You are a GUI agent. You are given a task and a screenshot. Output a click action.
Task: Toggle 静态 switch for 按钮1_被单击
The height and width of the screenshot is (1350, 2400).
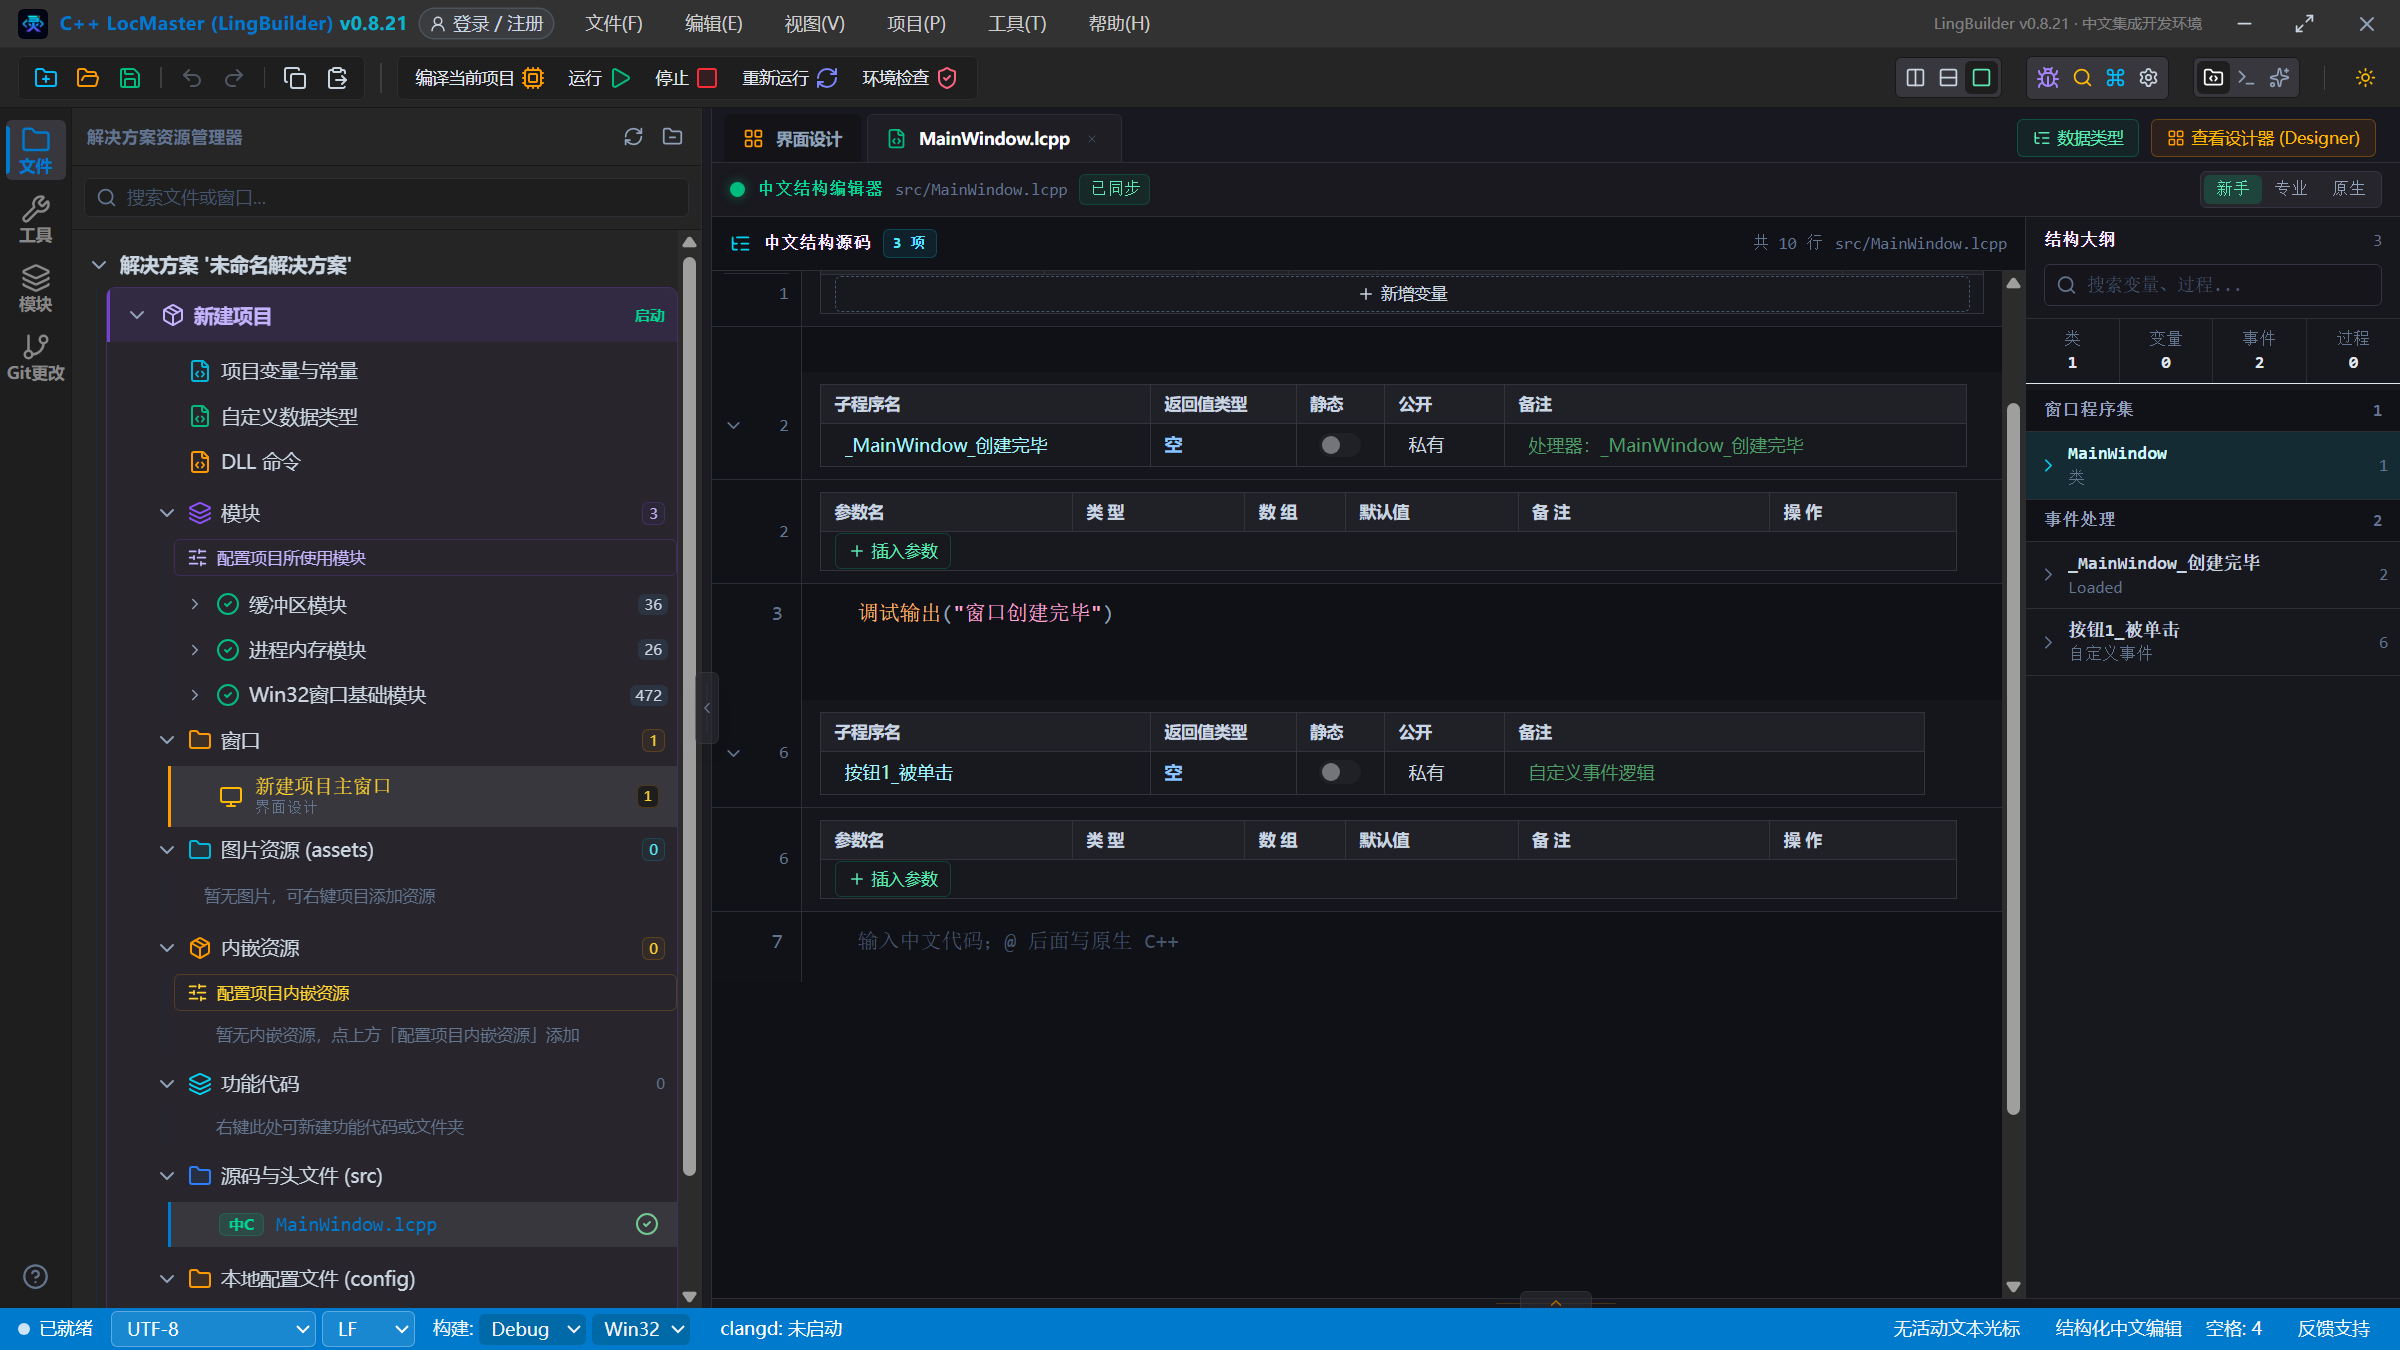coord(1339,772)
